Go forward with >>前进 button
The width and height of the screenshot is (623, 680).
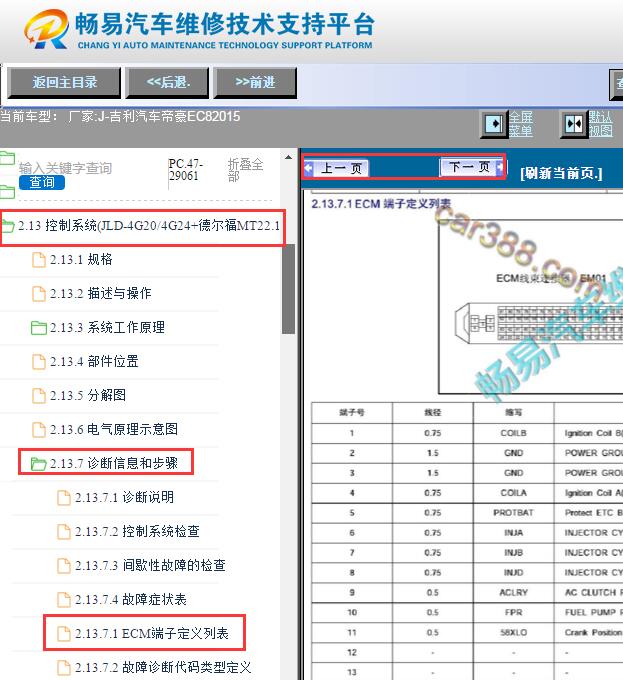[255, 82]
